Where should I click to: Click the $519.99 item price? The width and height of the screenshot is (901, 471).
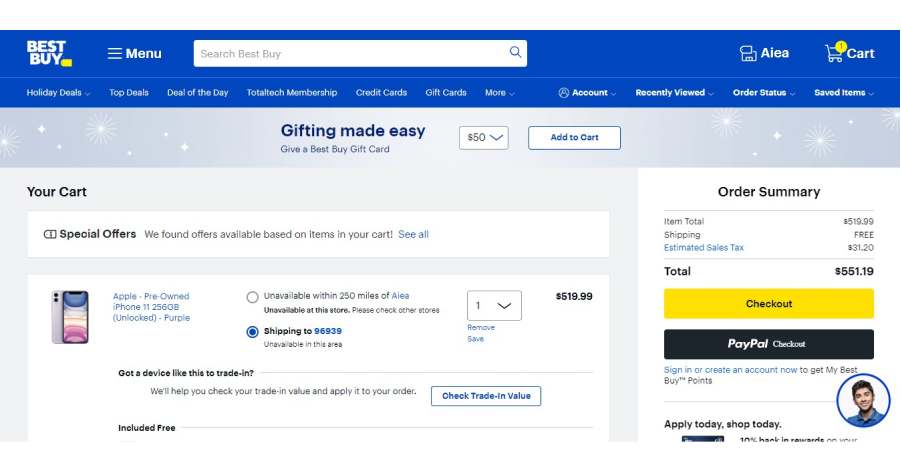[x=573, y=296]
